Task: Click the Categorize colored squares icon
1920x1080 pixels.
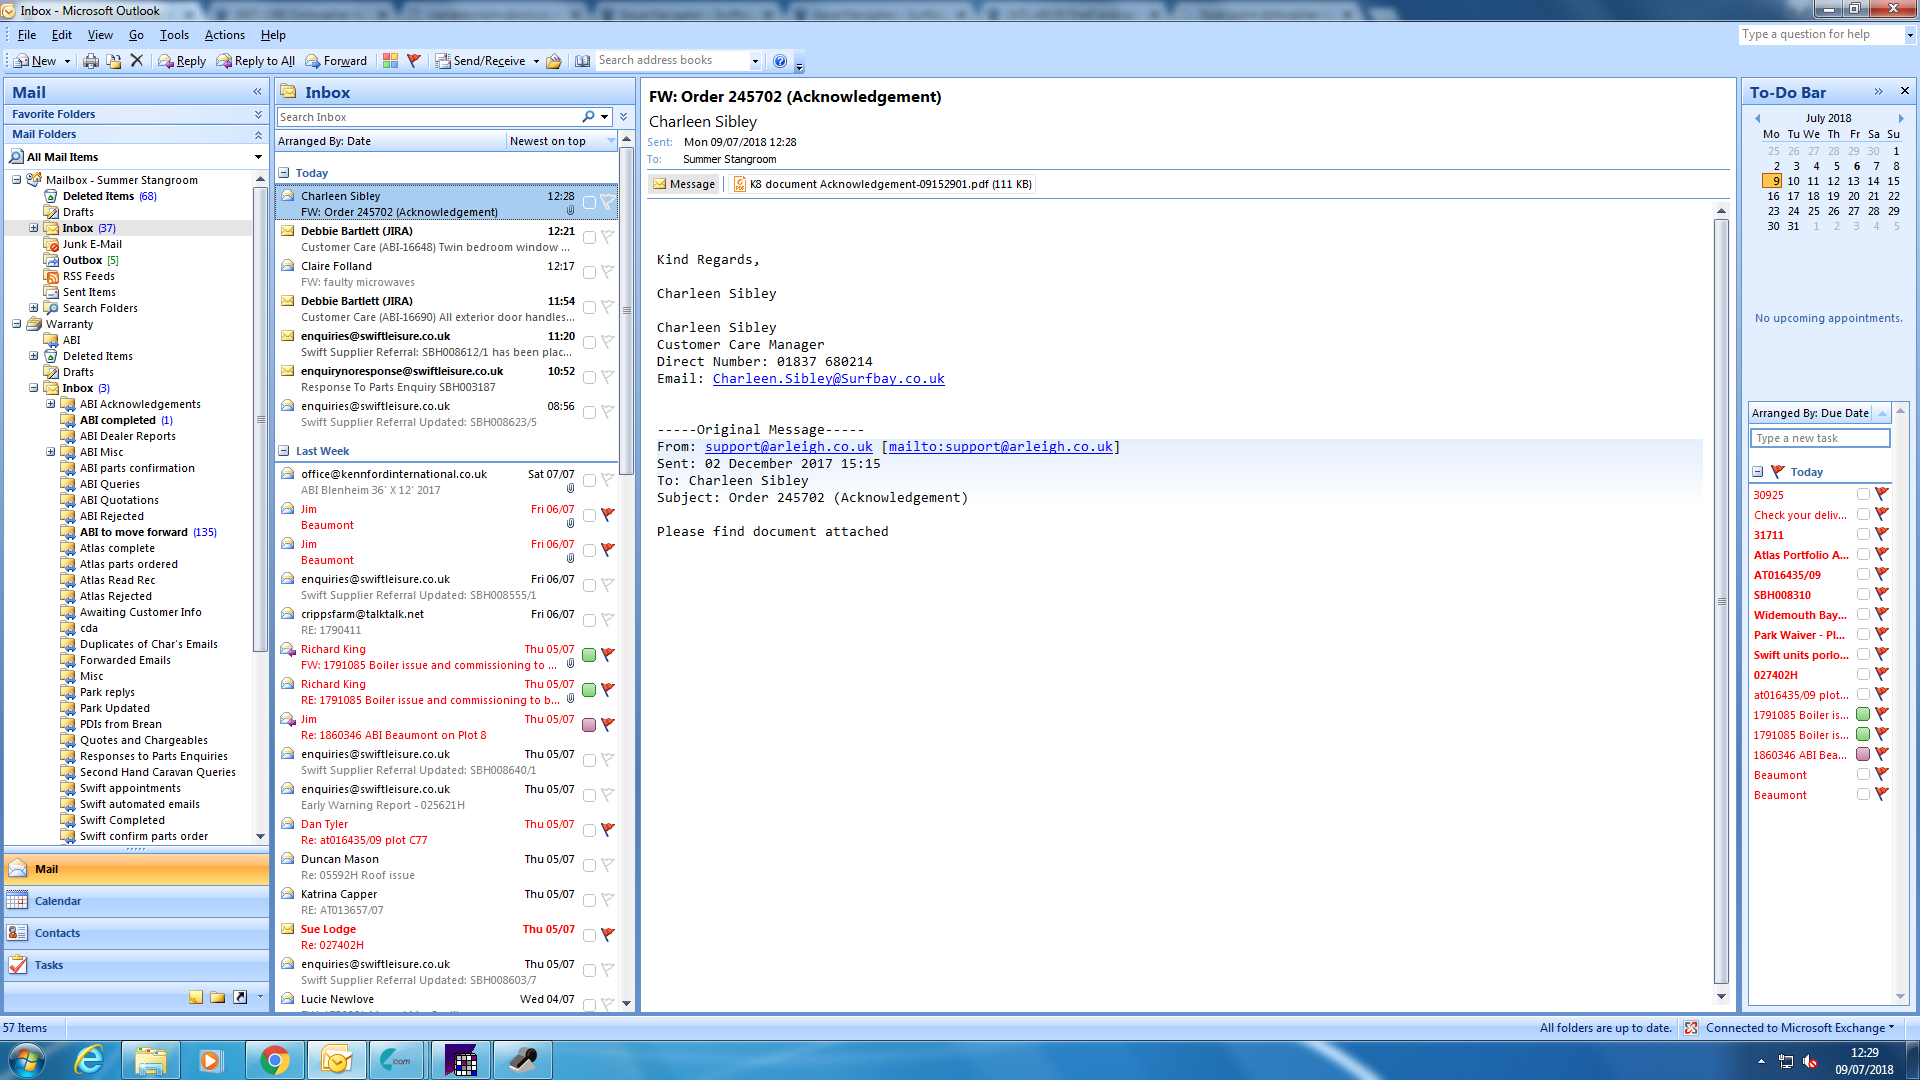Action: tap(390, 61)
